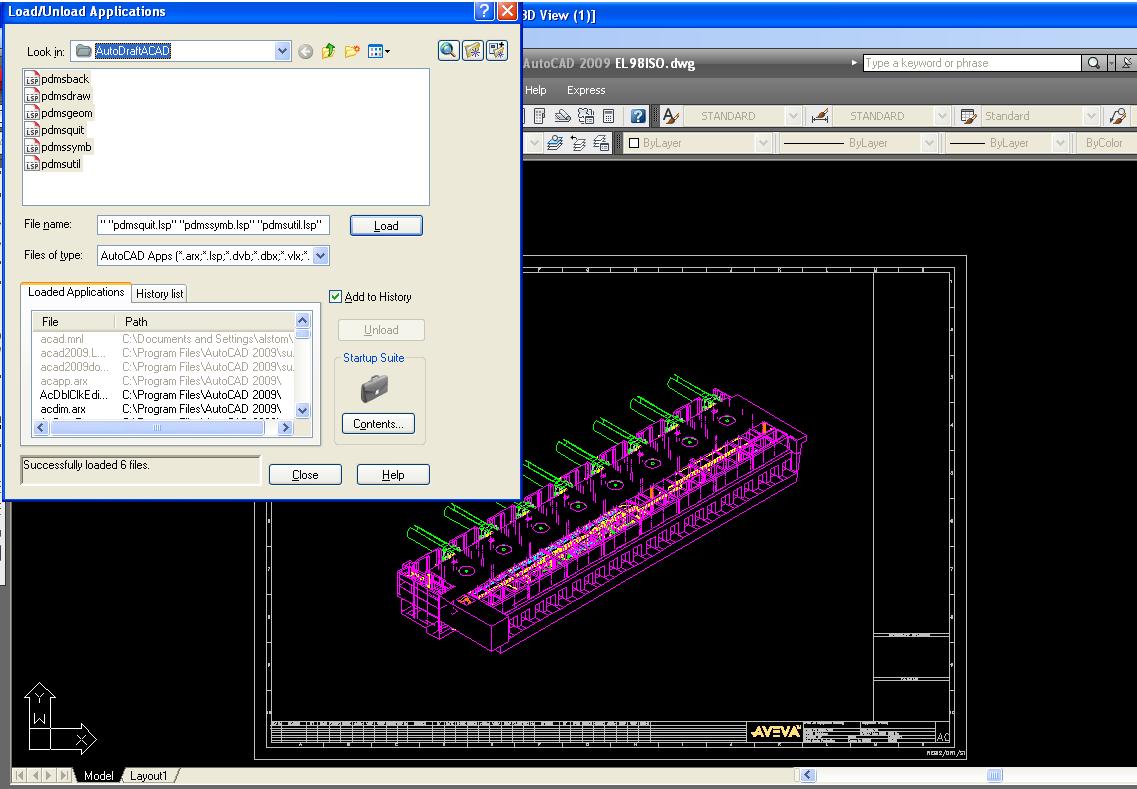Click the Find file magnifier icon

448,50
